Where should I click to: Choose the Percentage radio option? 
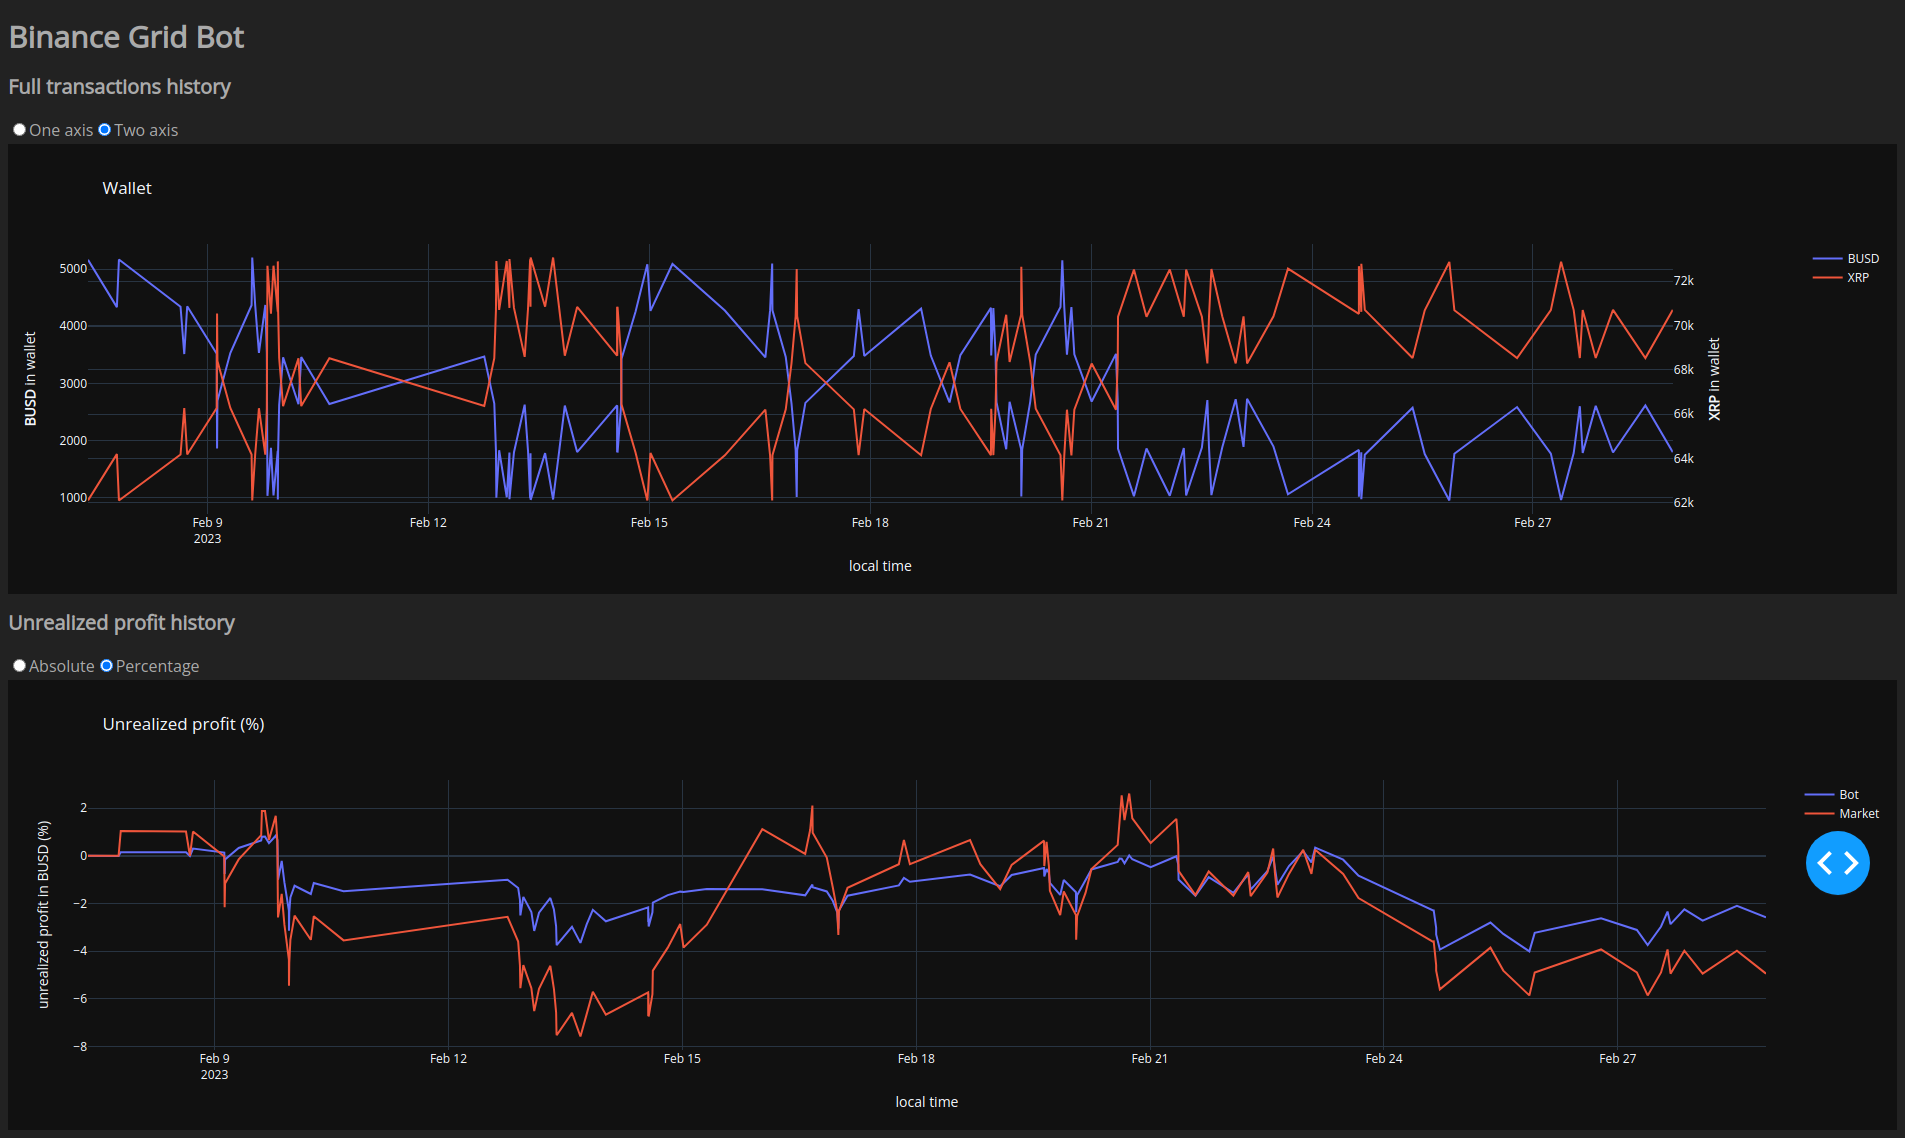pyautogui.click(x=107, y=666)
